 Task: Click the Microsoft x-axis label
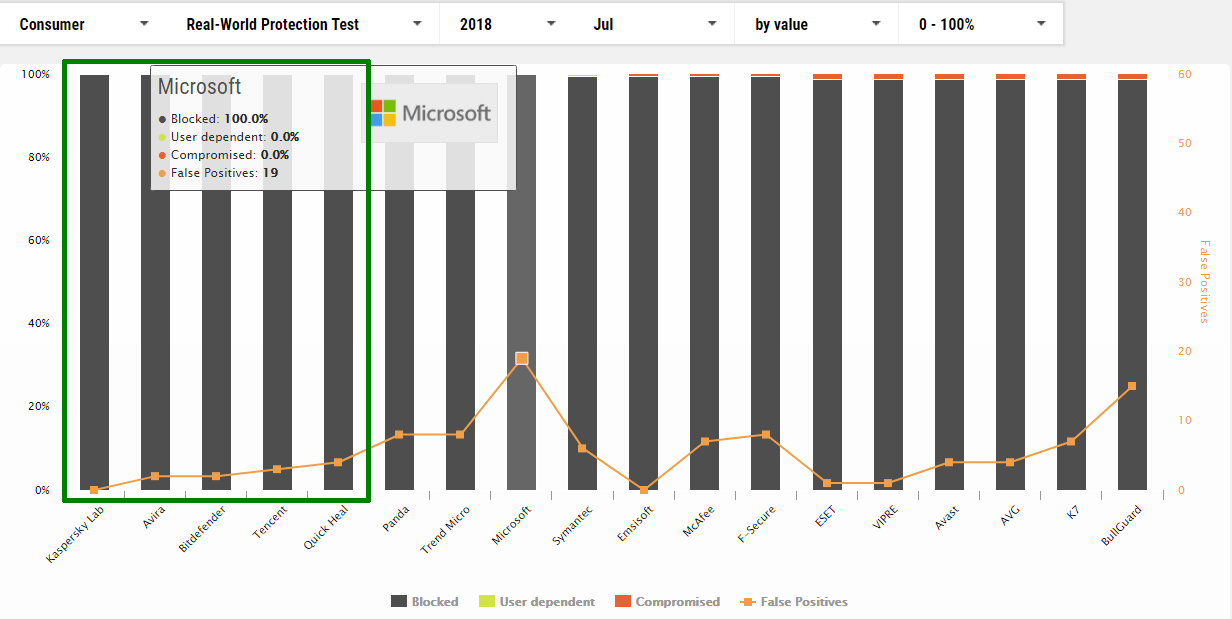pos(512,524)
